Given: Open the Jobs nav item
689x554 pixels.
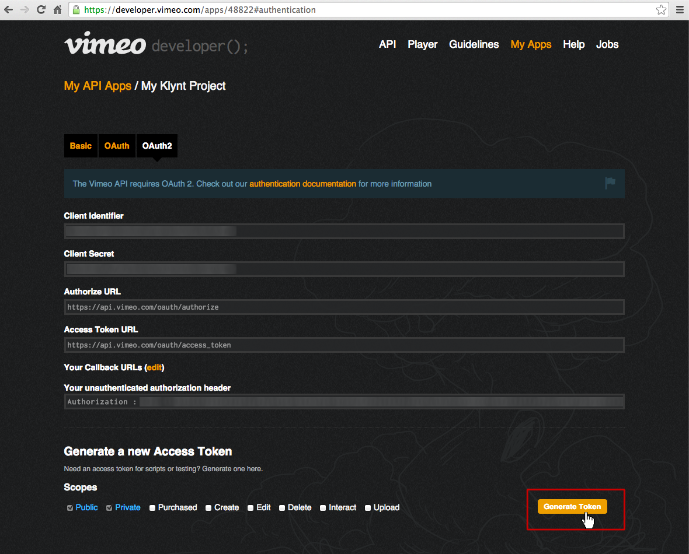Looking at the screenshot, I should tap(607, 44).
